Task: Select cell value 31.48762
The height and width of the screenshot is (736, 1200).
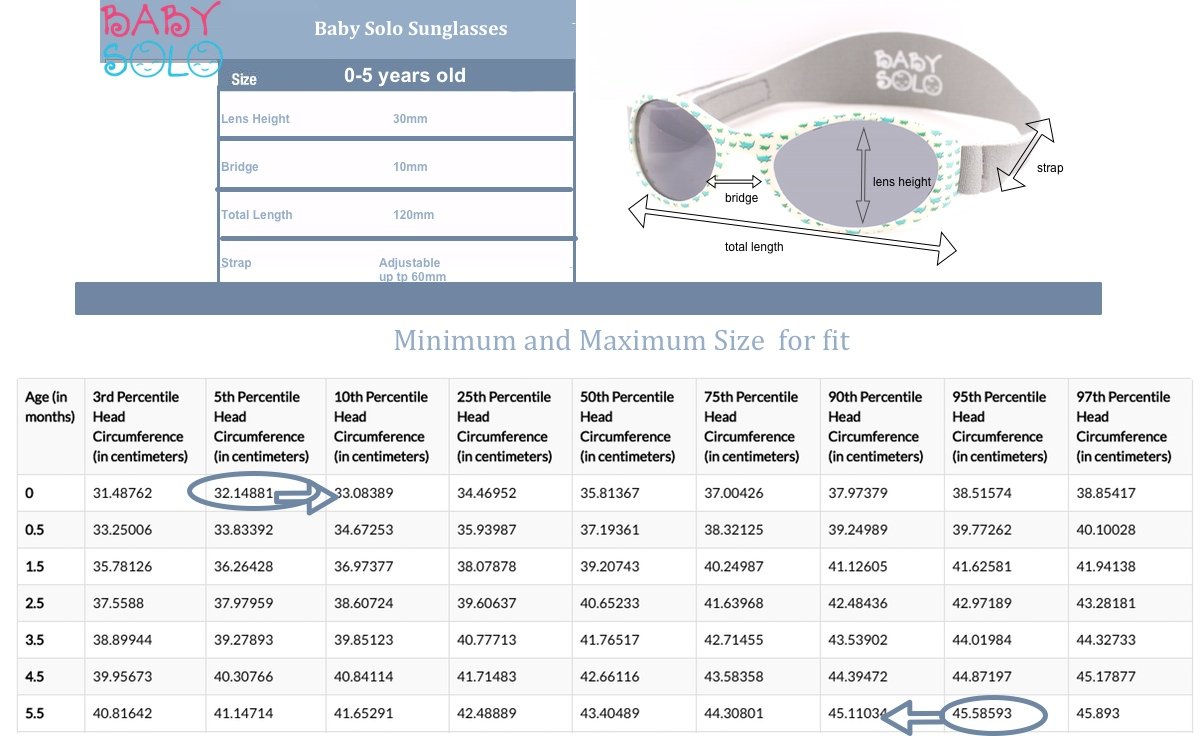Action: (x=122, y=493)
